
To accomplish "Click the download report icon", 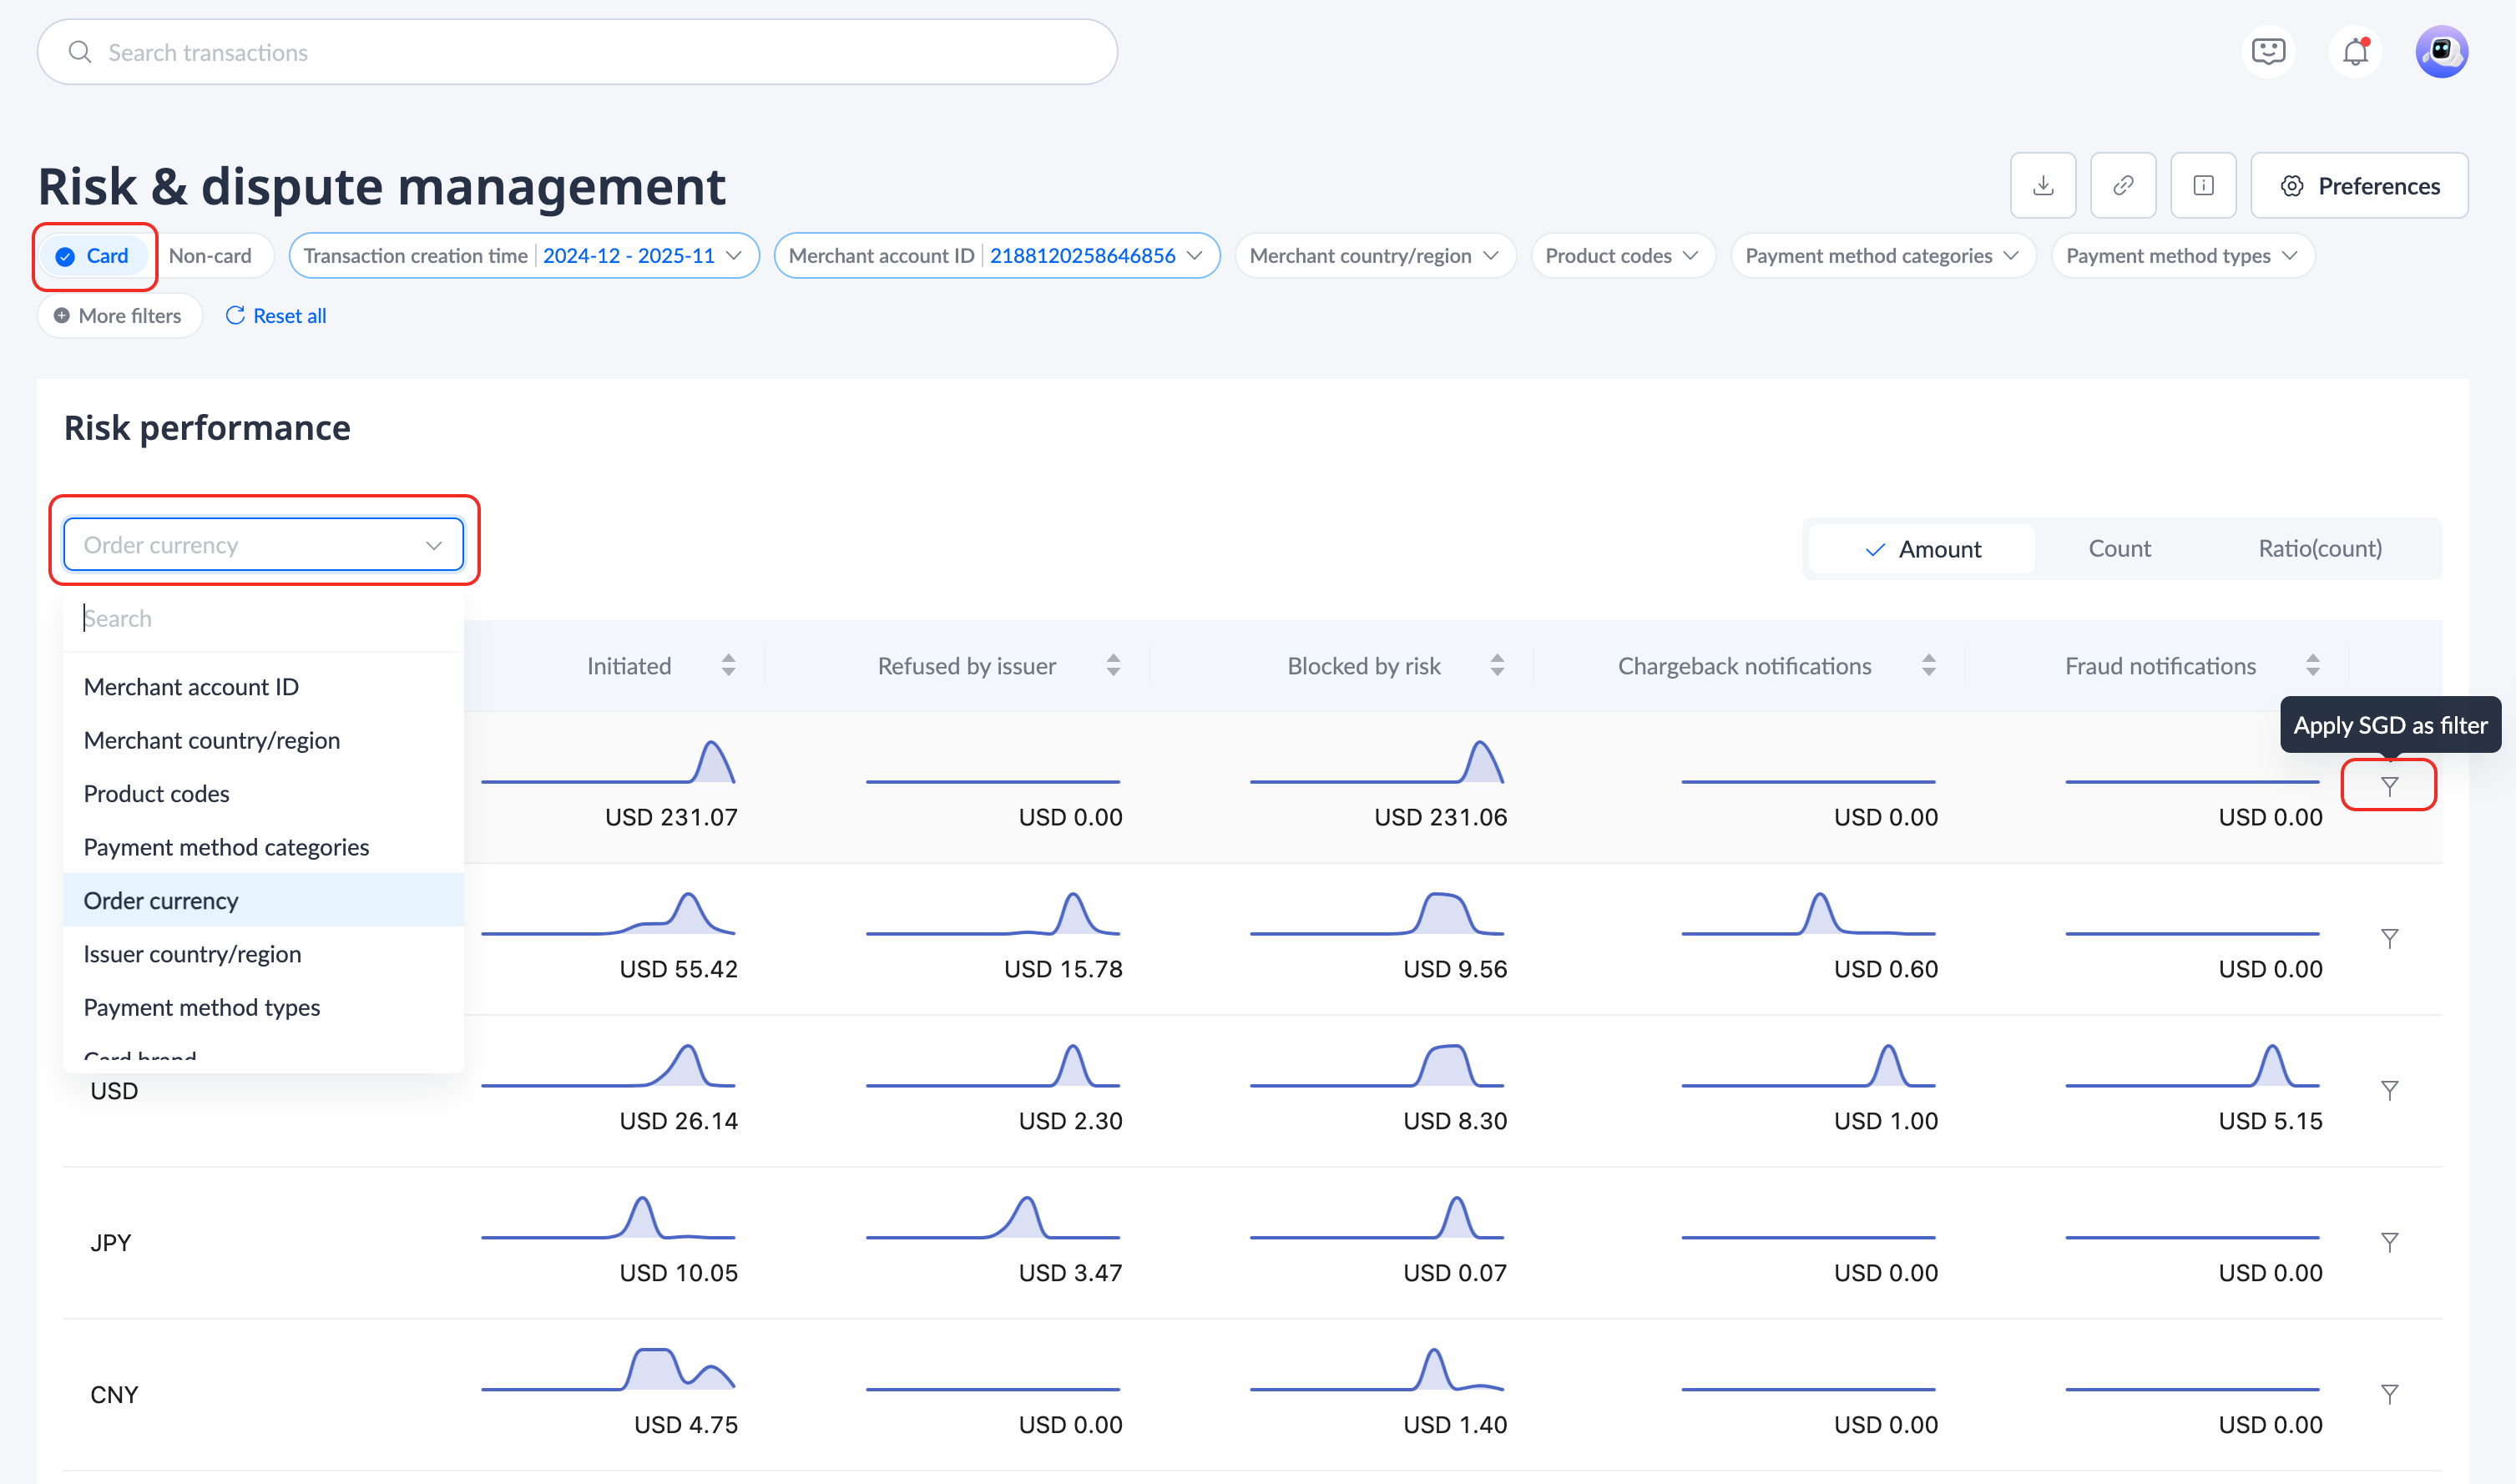I will click(2043, 186).
